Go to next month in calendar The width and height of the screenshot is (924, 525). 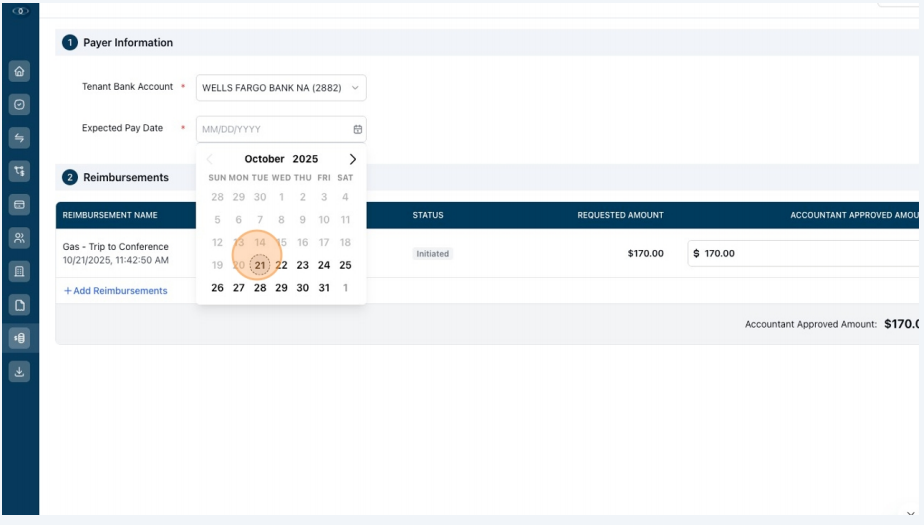click(x=352, y=159)
